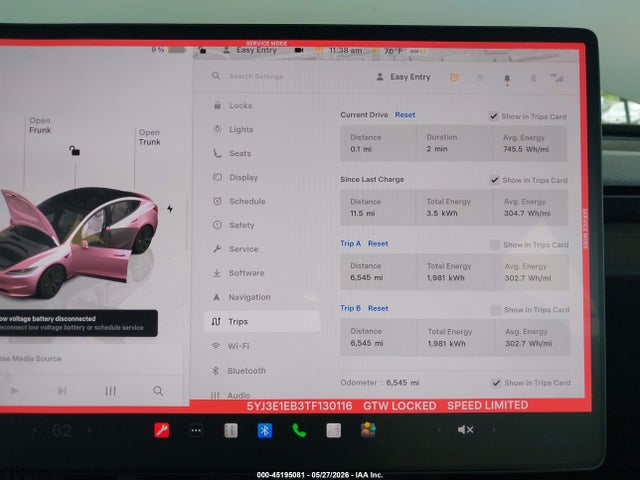Open the green Phone app
Viewport: 640px width, 480px height.
pyautogui.click(x=299, y=430)
